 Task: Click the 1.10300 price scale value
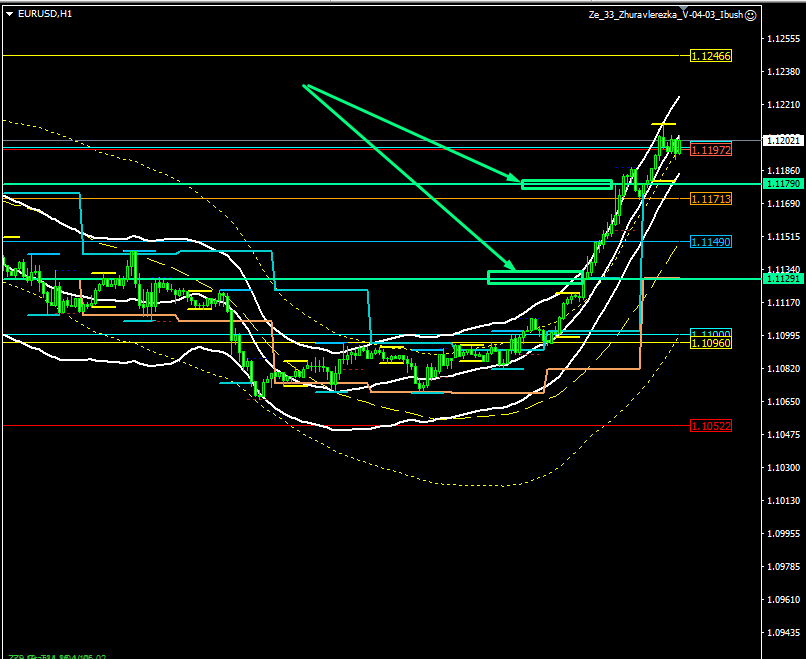(783, 468)
